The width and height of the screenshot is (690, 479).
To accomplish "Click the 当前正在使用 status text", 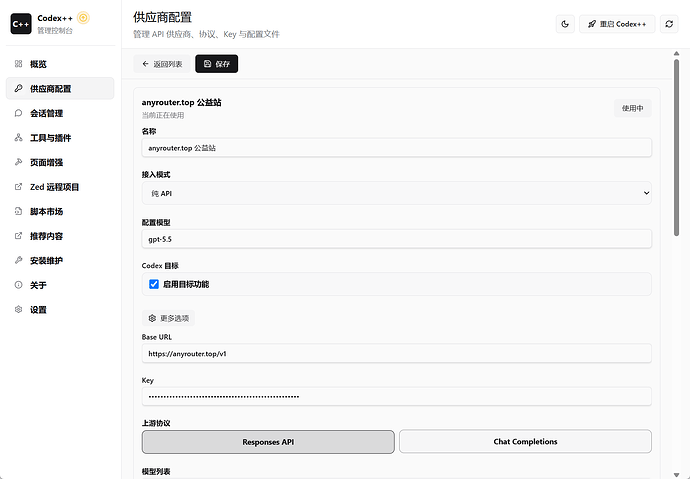I will tap(163, 115).
